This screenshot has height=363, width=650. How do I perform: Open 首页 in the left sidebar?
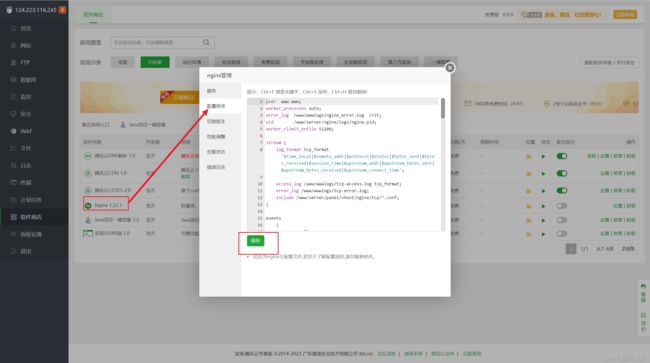[26, 28]
